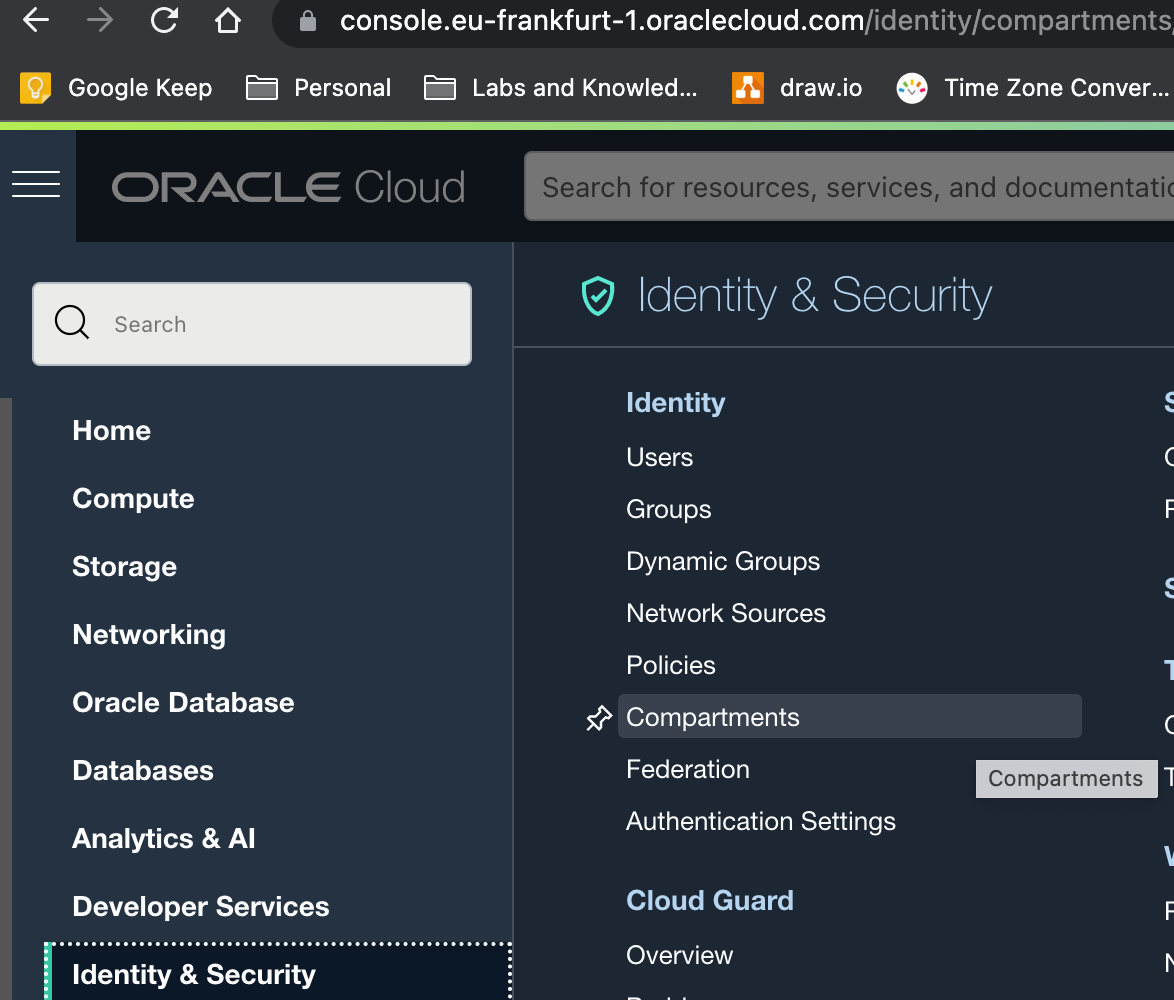This screenshot has height=1000, width=1174.
Task: Select Compute in the navigation menu
Action: [x=133, y=499]
